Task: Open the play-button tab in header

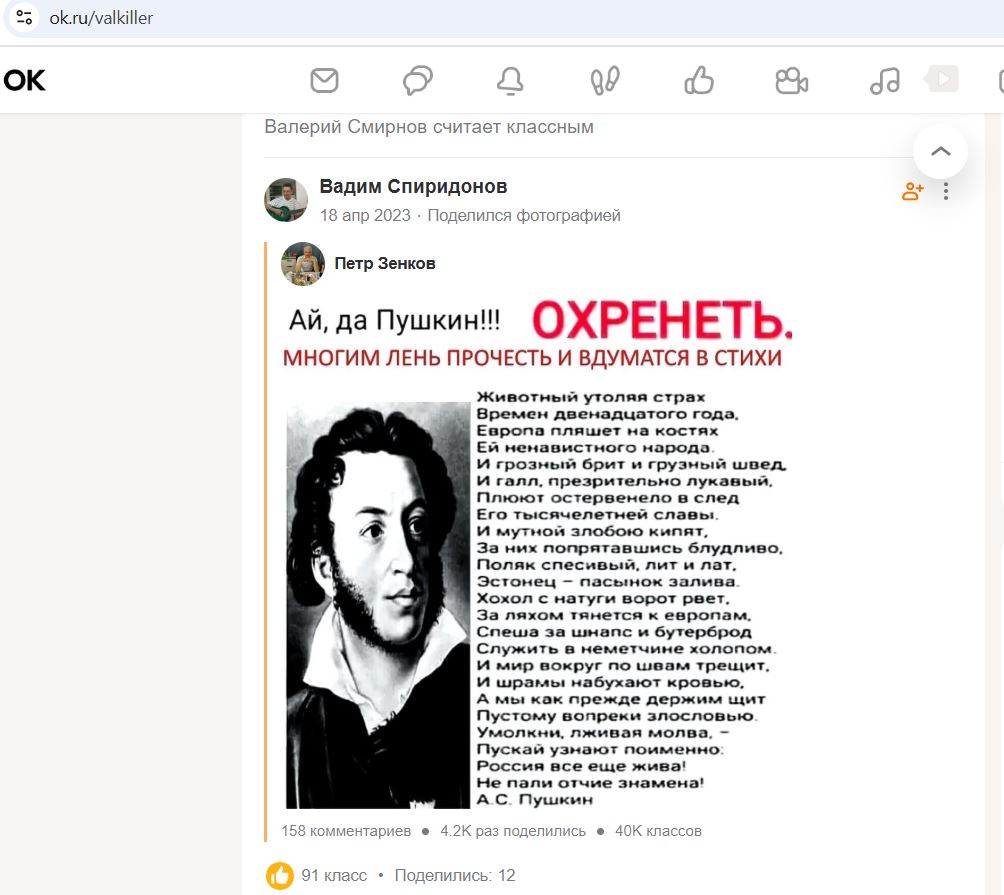Action: 941,79
